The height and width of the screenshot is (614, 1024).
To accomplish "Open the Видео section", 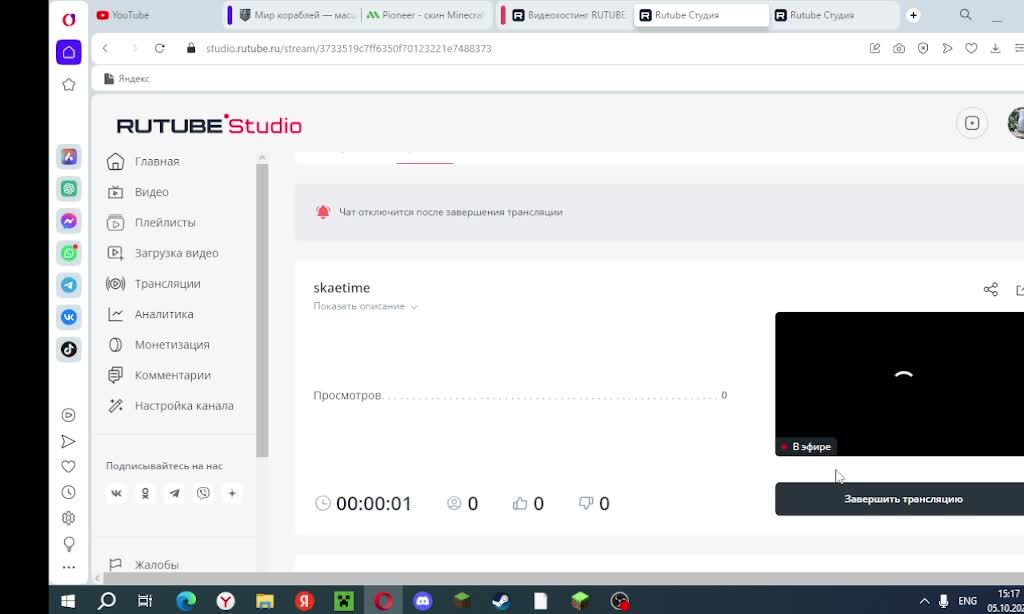I will click(138, 192).
